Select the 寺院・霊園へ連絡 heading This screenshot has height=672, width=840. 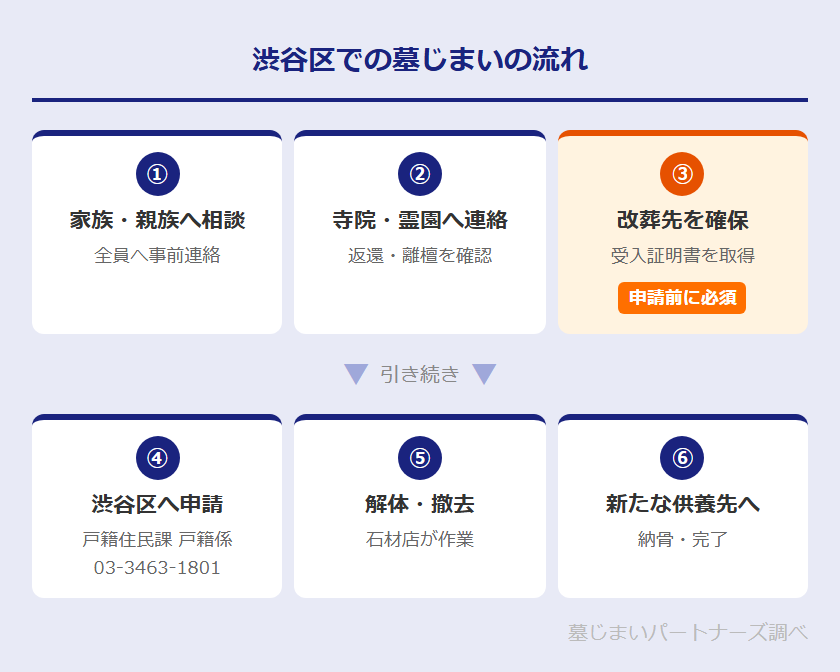420,220
